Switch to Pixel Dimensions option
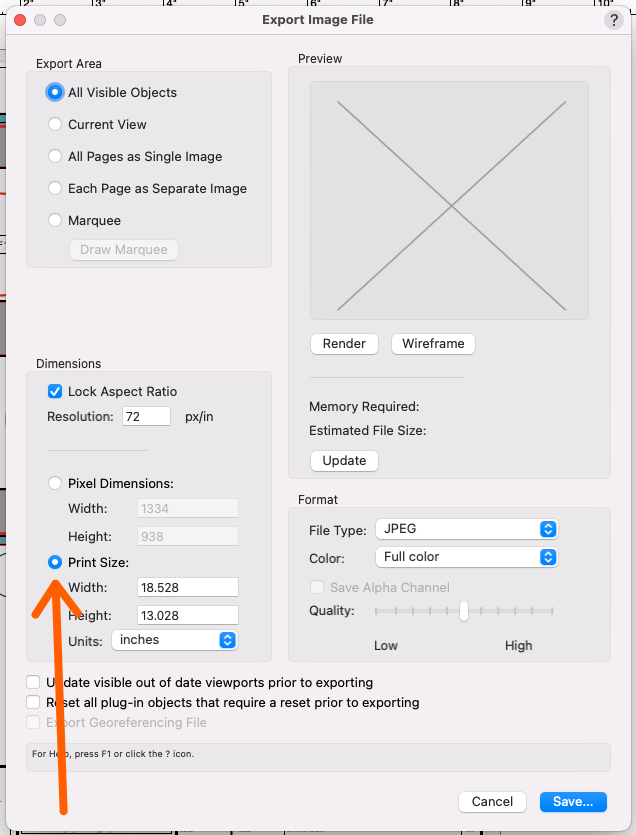636x835 pixels. pos(55,483)
